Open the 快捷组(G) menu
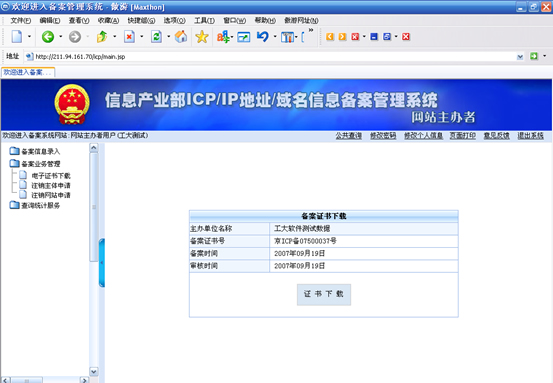Screen dimensions: 553x383 pyautogui.click(x=141, y=20)
